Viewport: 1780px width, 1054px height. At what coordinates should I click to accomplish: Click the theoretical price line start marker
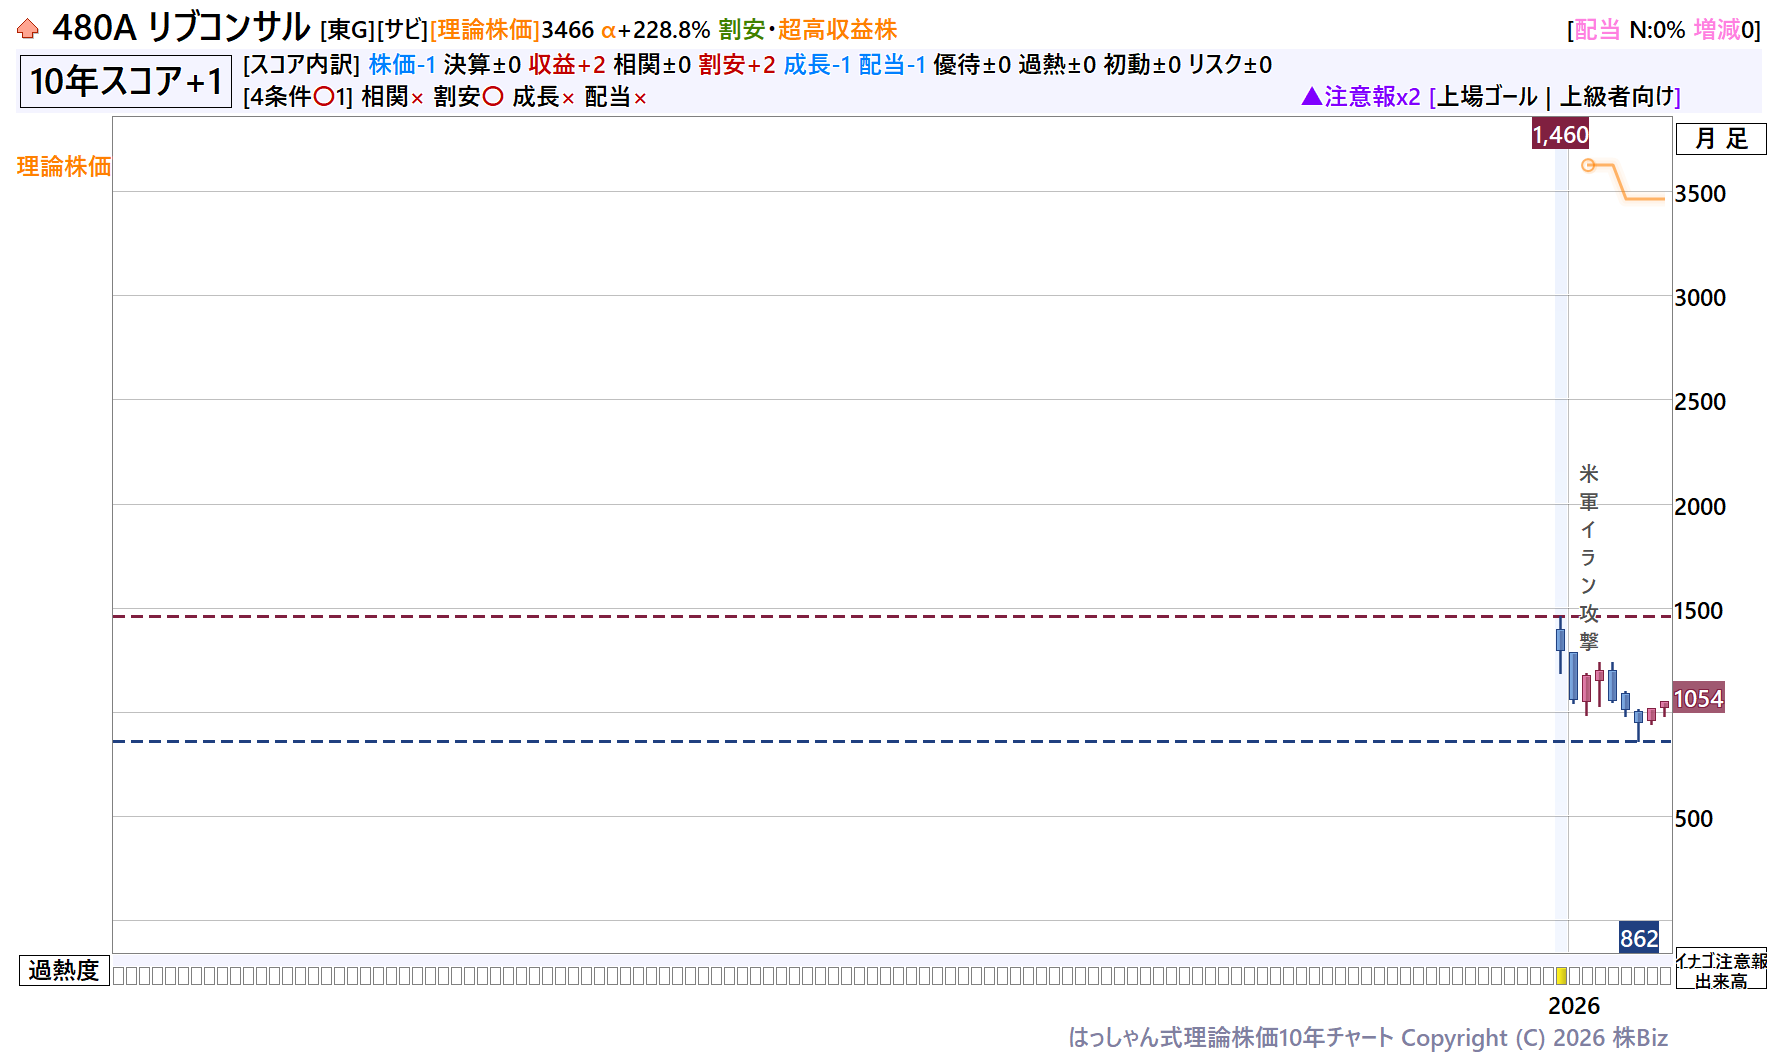(1588, 165)
